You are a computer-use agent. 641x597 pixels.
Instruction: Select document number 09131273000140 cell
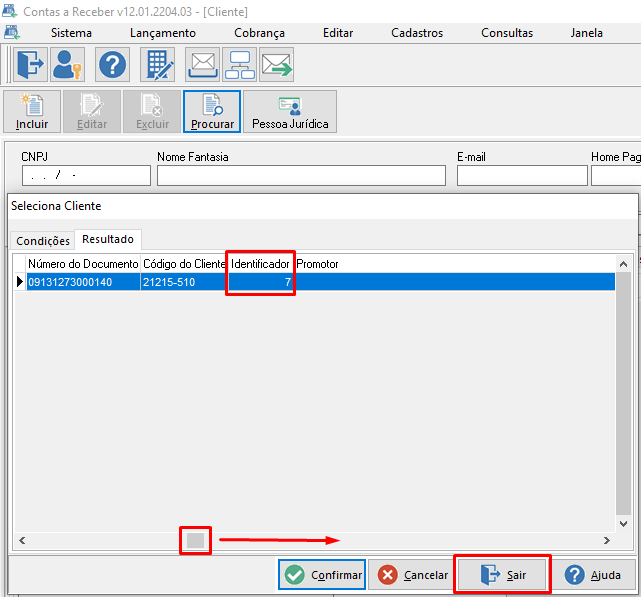[83, 282]
